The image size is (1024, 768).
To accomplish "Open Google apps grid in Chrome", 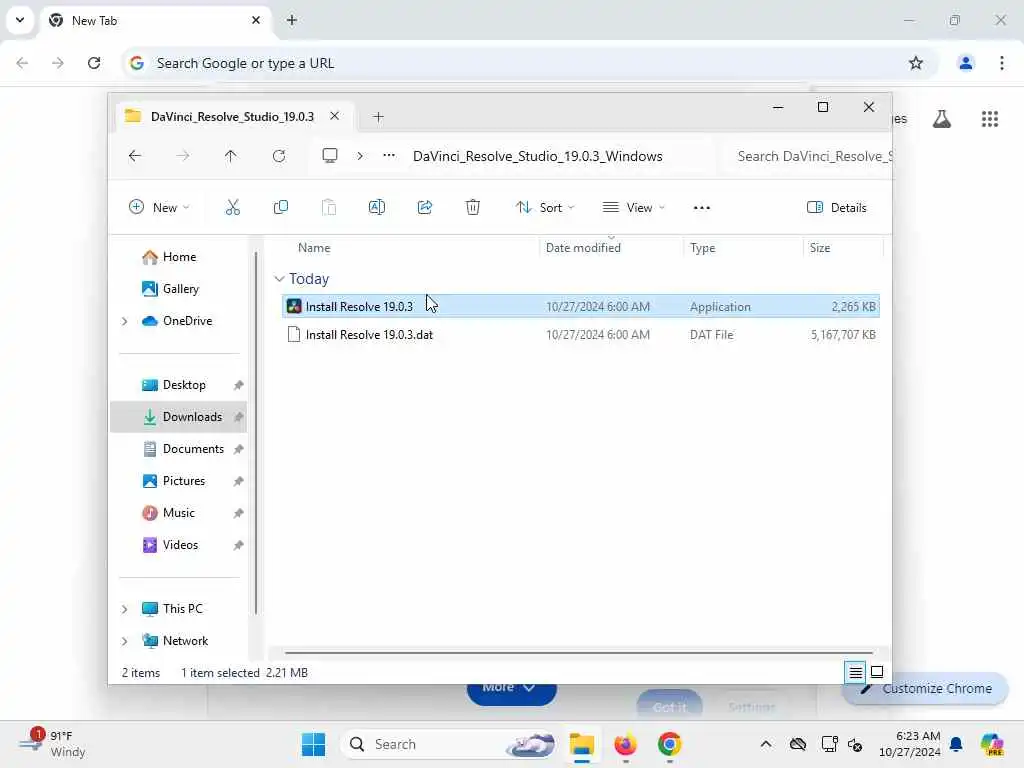I will click(989, 119).
